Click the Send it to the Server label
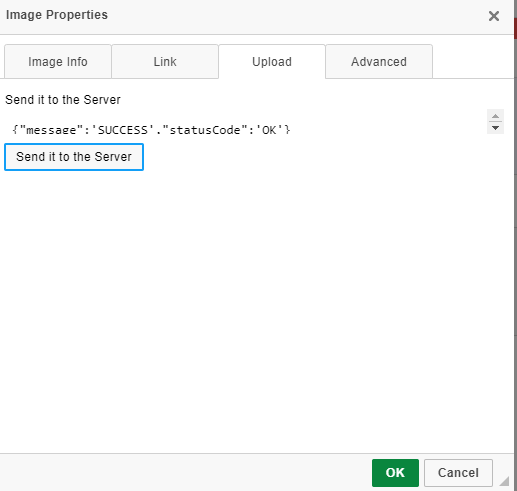This screenshot has width=517, height=491. click(x=63, y=100)
